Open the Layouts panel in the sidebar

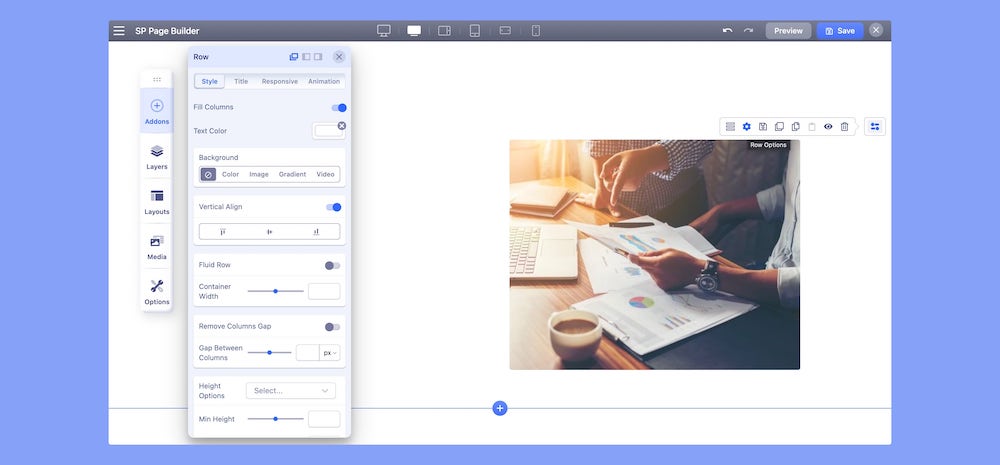[156, 201]
